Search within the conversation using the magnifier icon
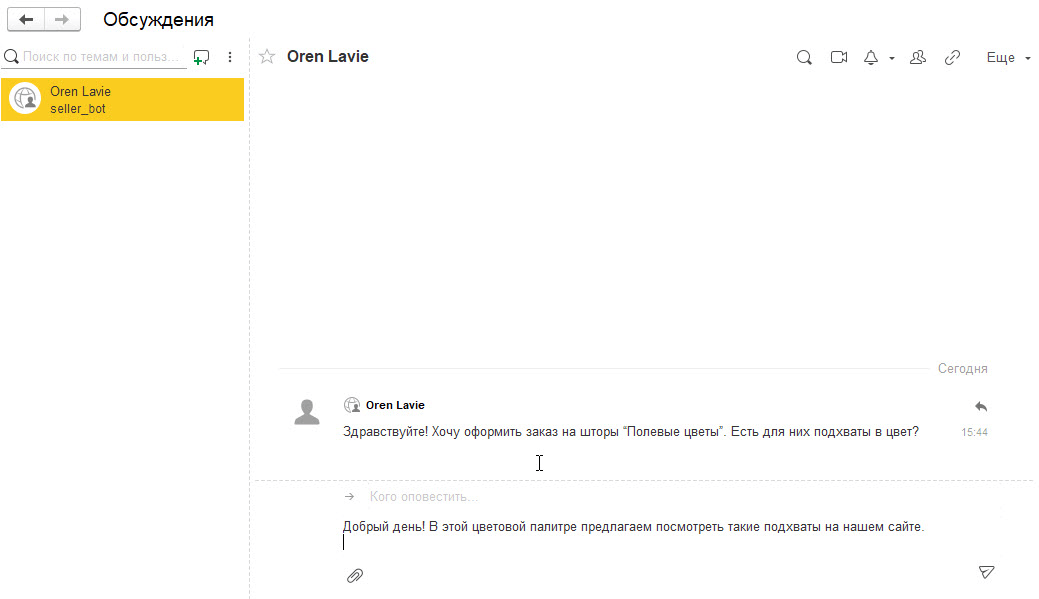 [x=804, y=58]
